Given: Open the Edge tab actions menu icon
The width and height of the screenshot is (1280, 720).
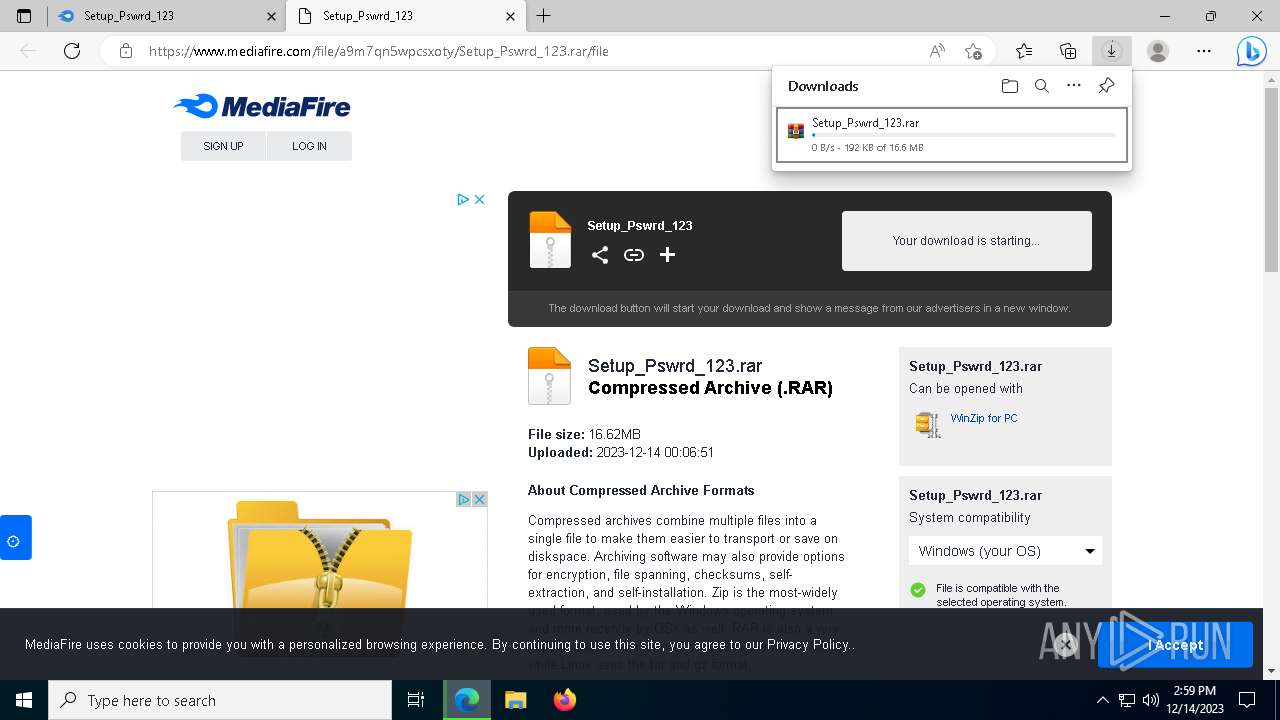Looking at the screenshot, I should pyautogui.click(x=24, y=16).
